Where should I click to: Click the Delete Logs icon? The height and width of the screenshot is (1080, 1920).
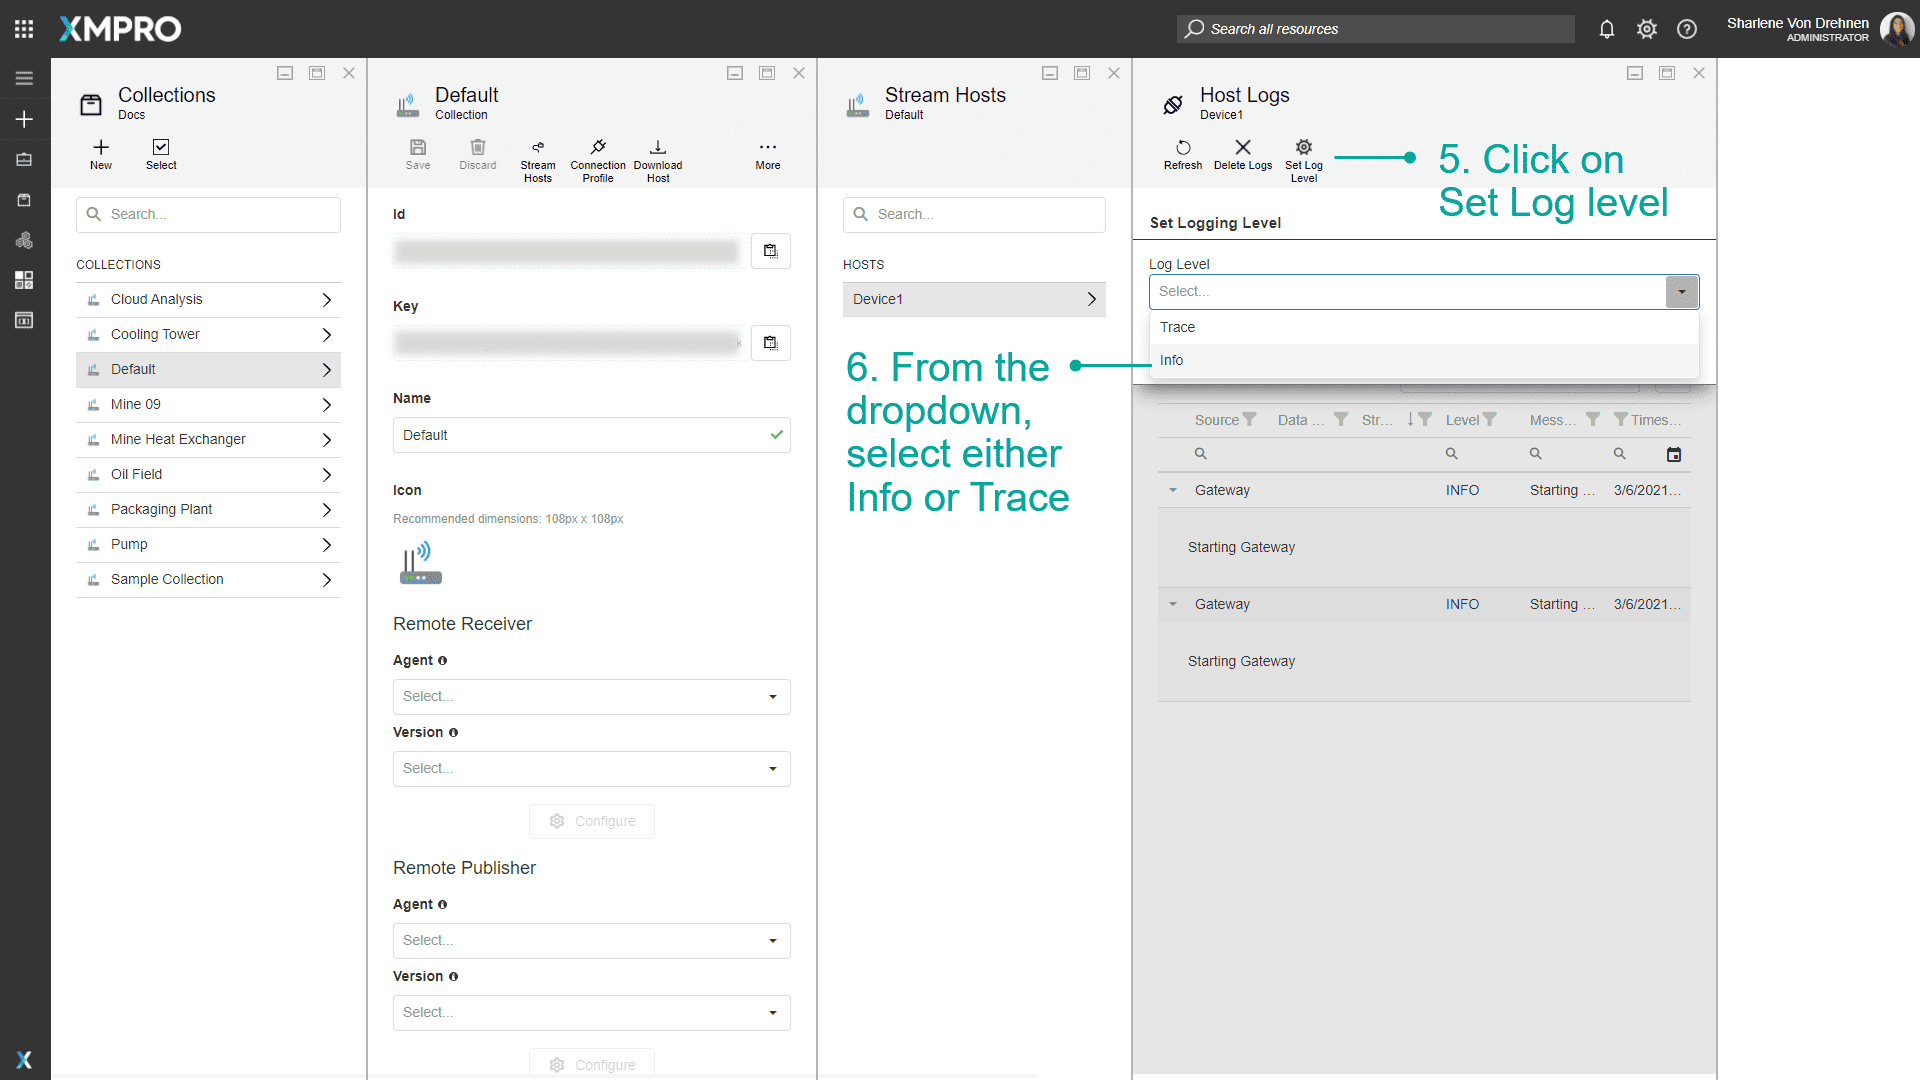pos(1242,148)
